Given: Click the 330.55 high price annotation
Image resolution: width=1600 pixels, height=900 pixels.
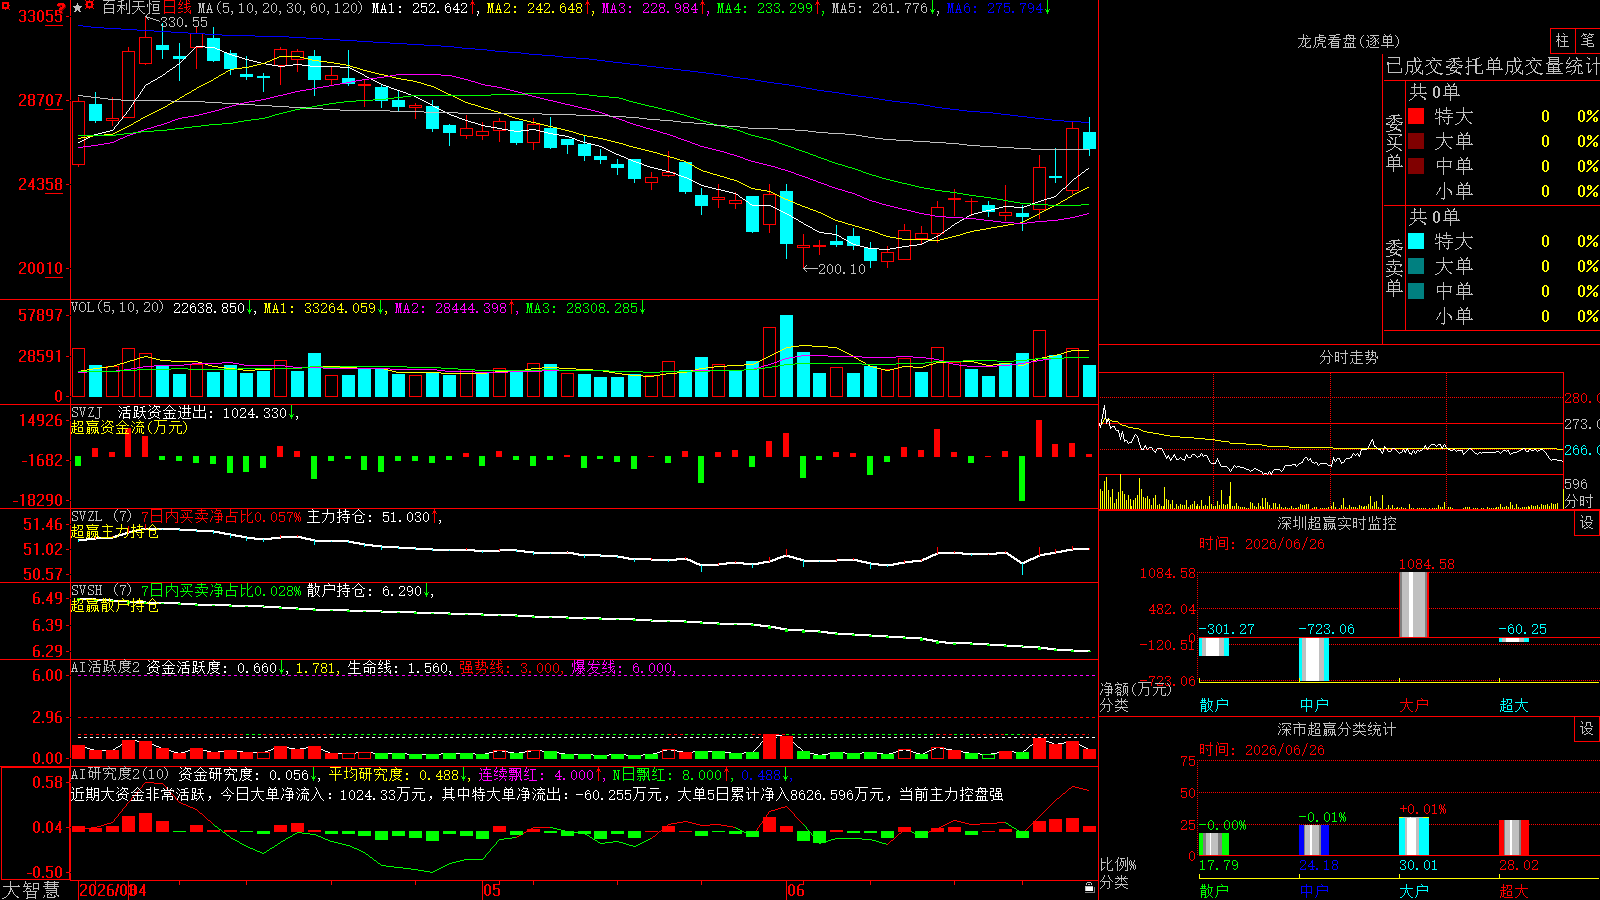Looking at the screenshot, I should tap(184, 22).
